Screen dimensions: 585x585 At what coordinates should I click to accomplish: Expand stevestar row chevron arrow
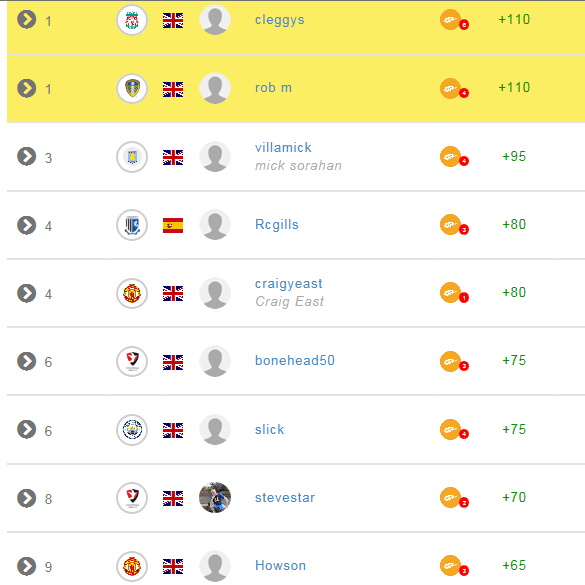coord(26,498)
